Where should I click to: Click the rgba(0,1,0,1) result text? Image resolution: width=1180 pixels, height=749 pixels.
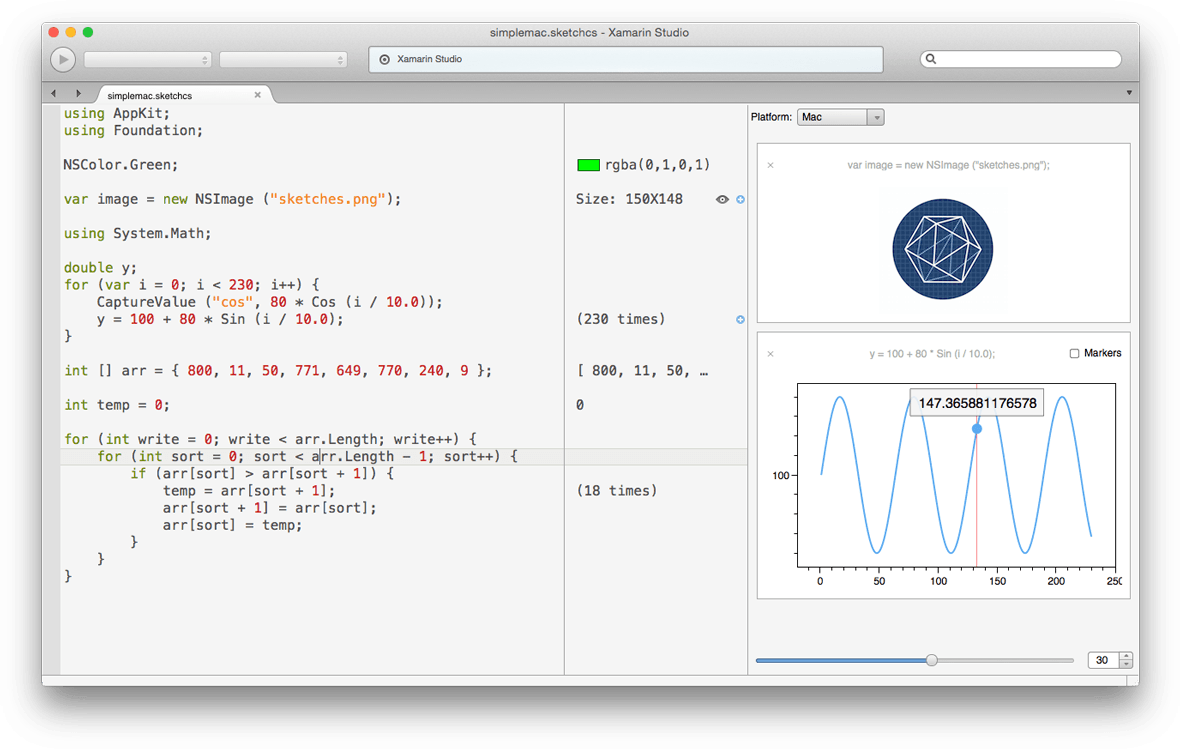[x=658, y=165]
